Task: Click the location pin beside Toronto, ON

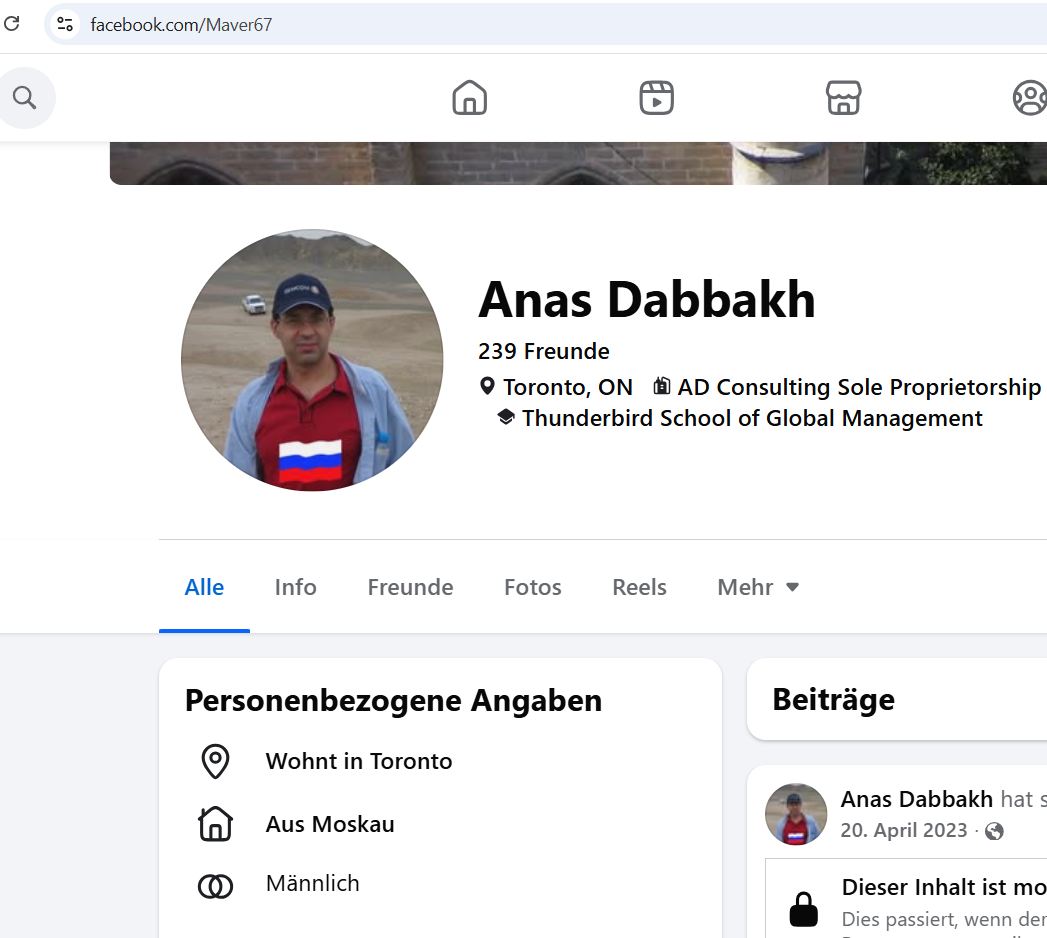Action: pos(487,386)
